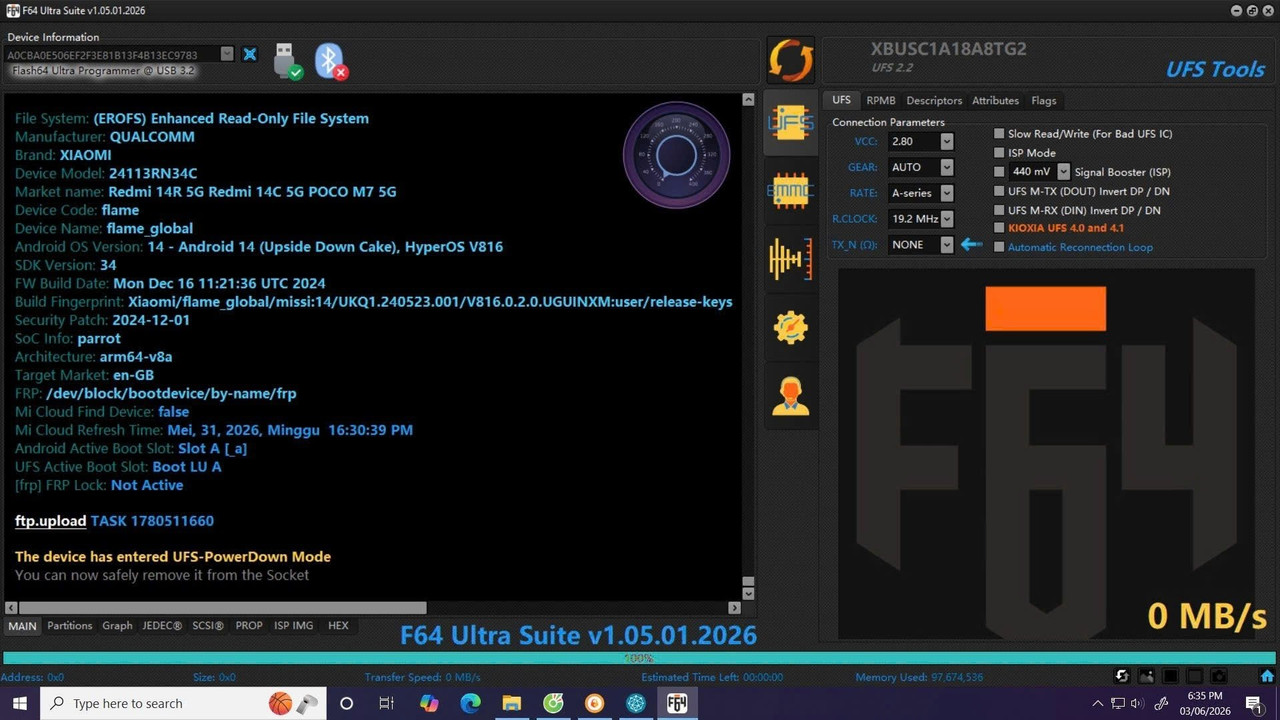Open File Explorer from the taskbar
The height and width of the screenshot is (720, 1280).
(511, 703)
